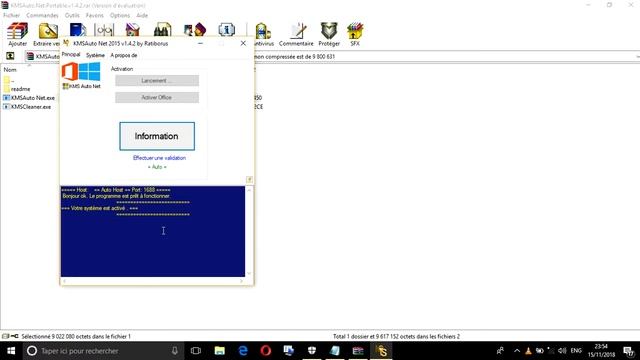Image resolution: width=640 pixels, height=360 pixels.
Task: Follow the Effectuer une validation link
Action: click(x=159, y=158)
